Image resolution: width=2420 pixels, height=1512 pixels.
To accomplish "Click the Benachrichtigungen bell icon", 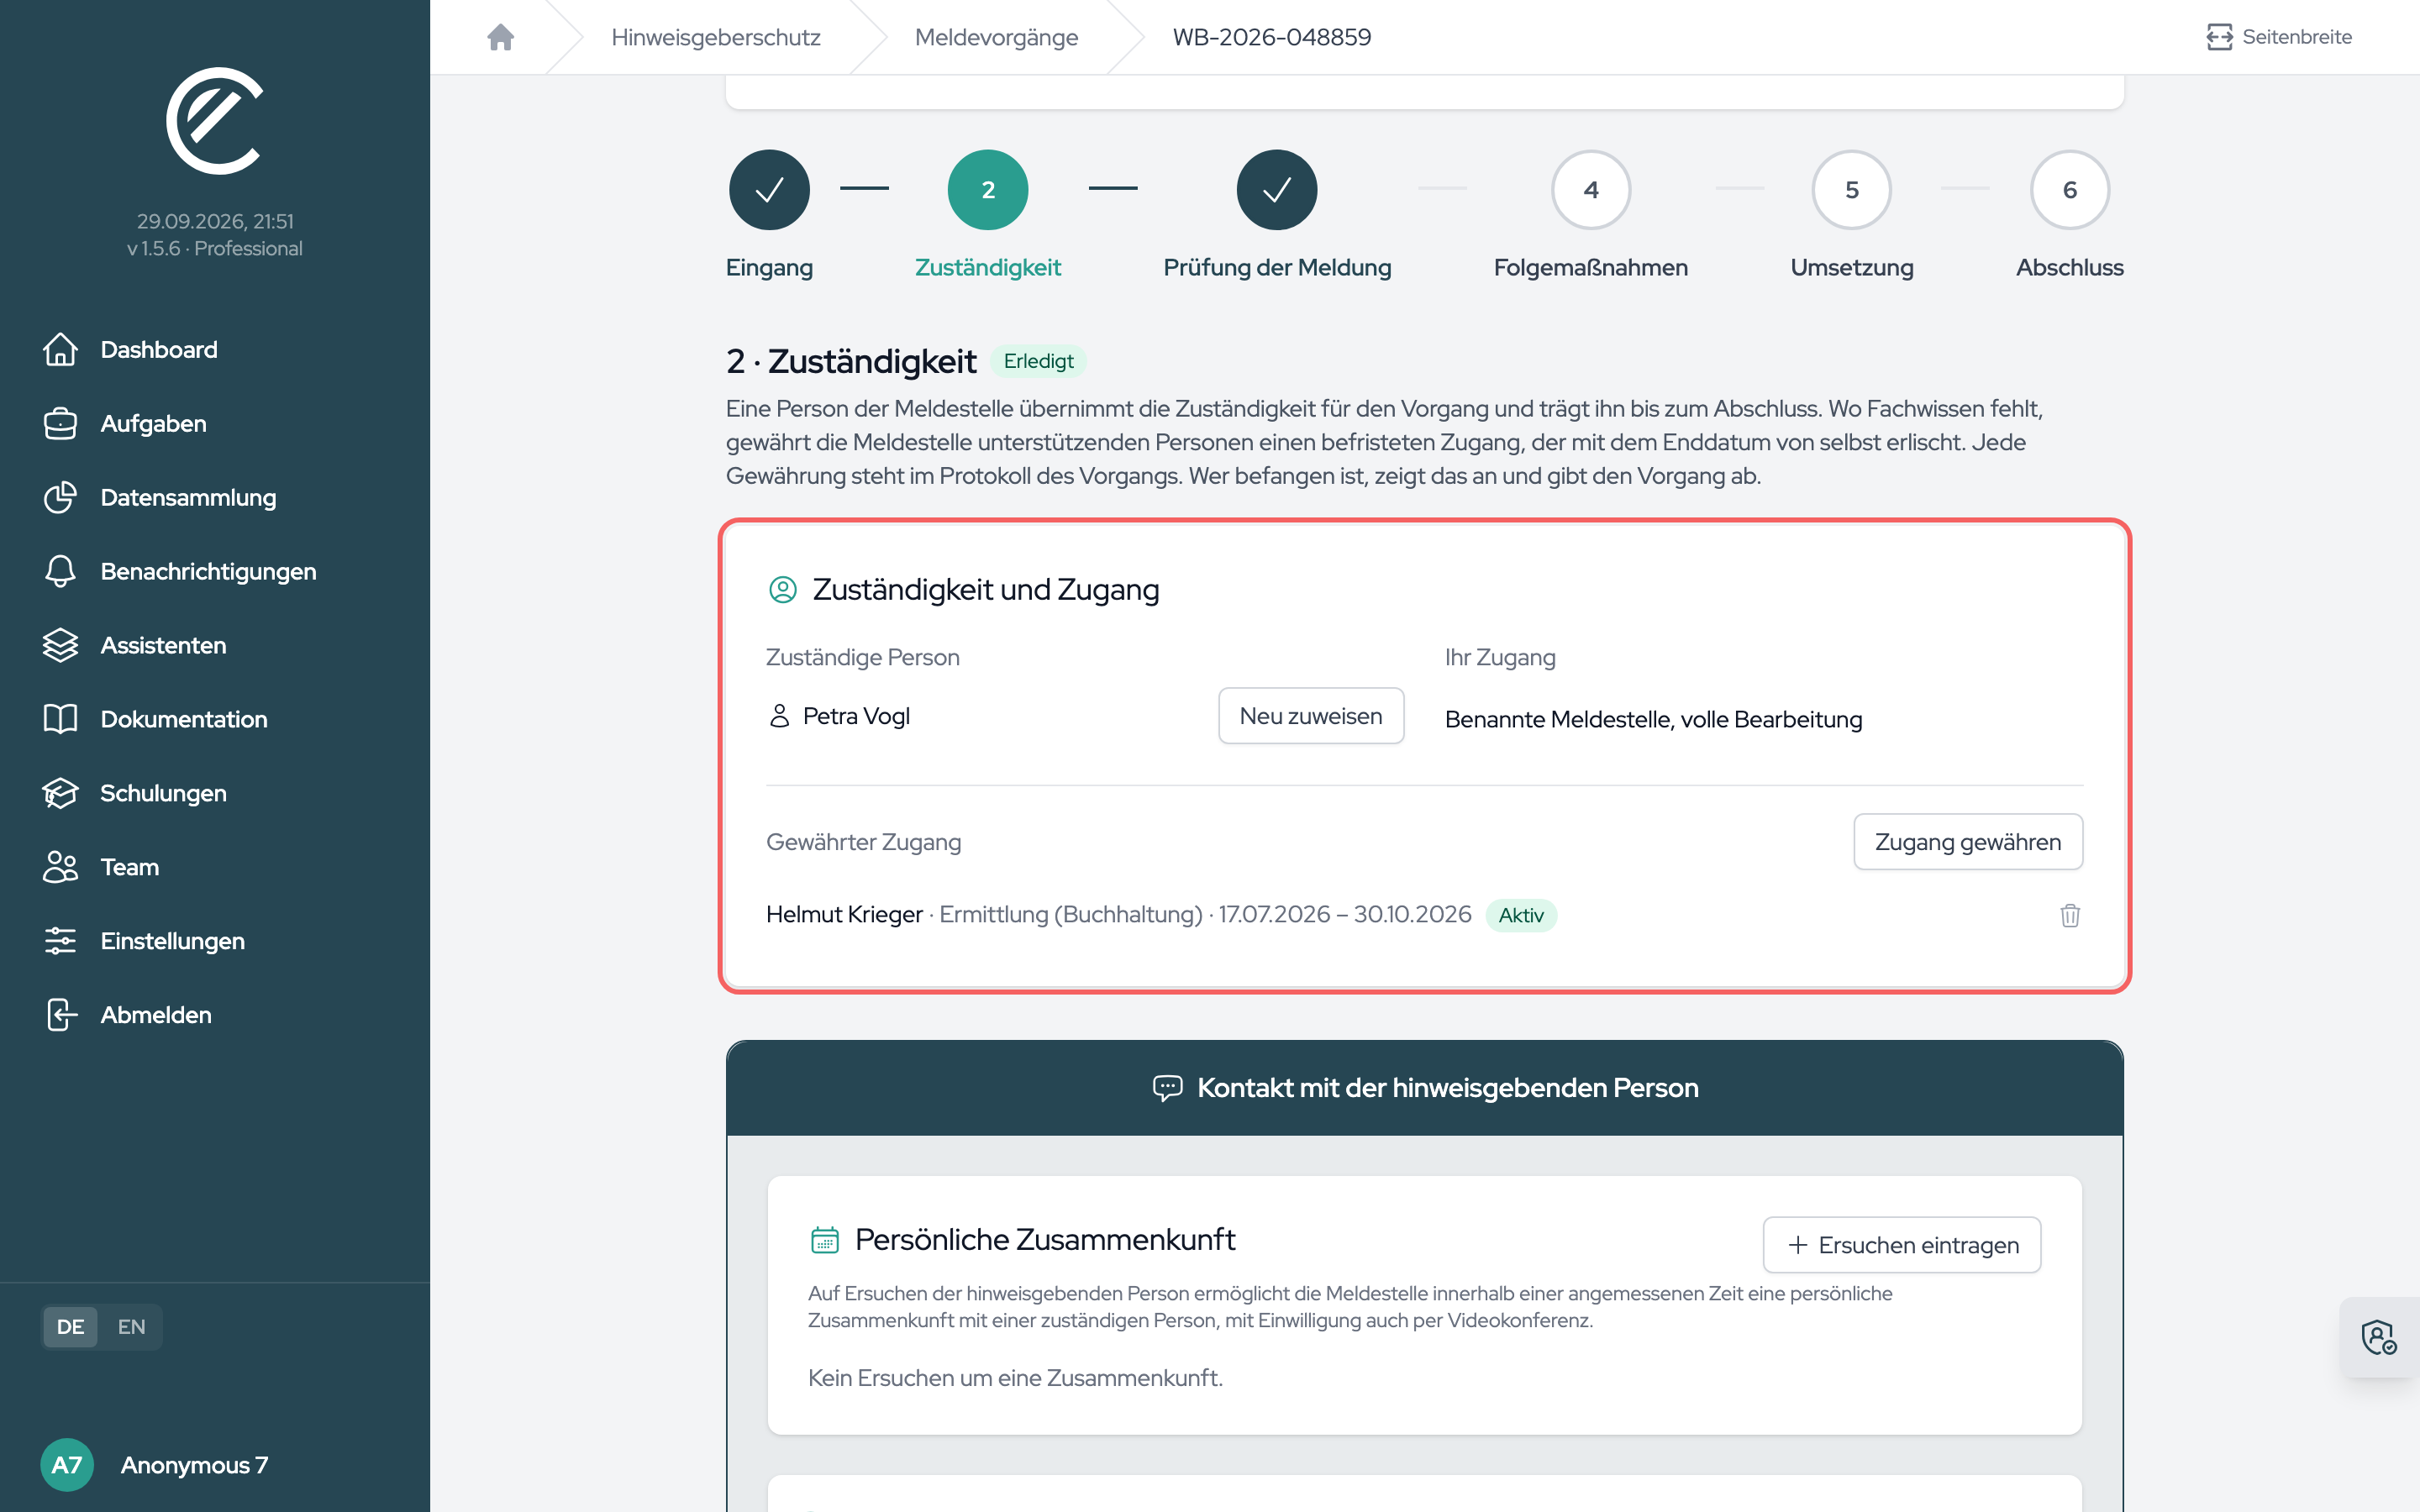I will (60, 572).
